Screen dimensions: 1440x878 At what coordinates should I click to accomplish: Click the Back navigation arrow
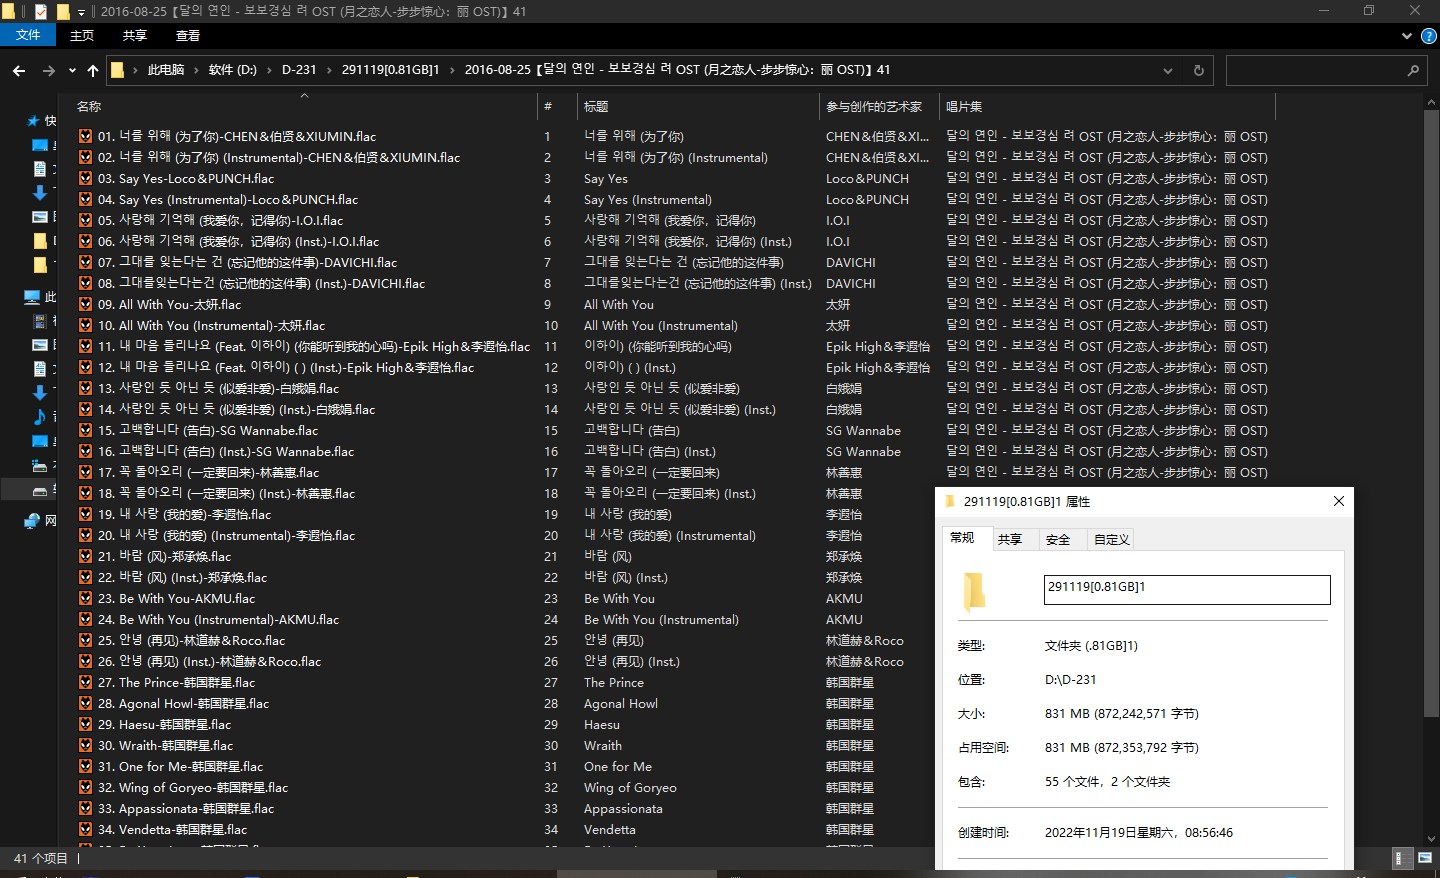point(19,71)
